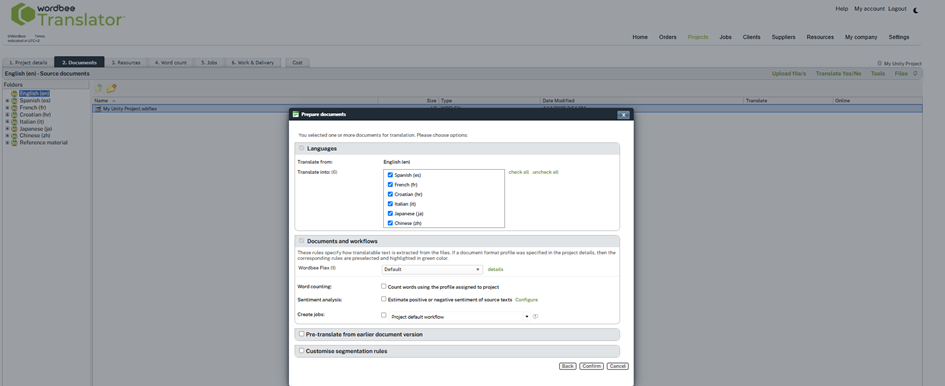
Task: Click the My Unity Project file icon
Action: coord(98,109)
